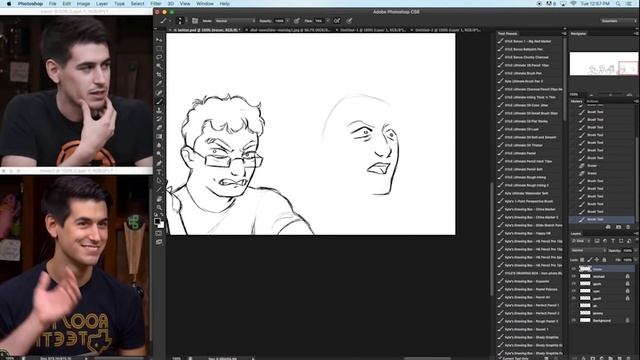Viewport: 640px width, 360px height.
Task: Select the Lasso tool
Action: tap(159, 57)
